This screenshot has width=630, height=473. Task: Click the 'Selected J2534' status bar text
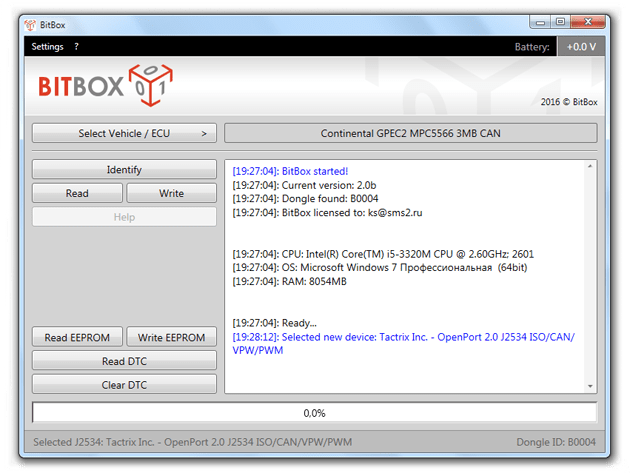pyautogui.click(x=192, y=442)
